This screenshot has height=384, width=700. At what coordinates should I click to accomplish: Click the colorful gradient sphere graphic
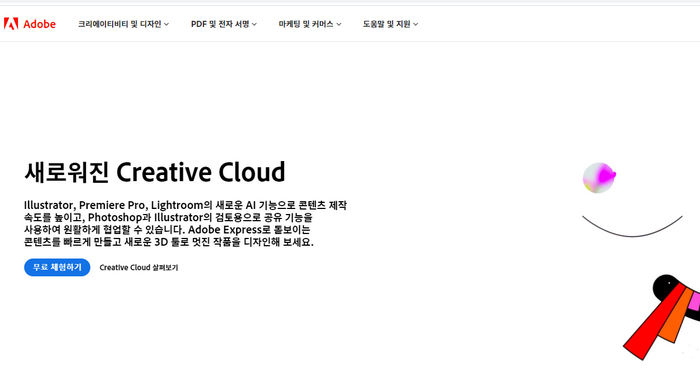pyautogui.click(x=599, y=178)
